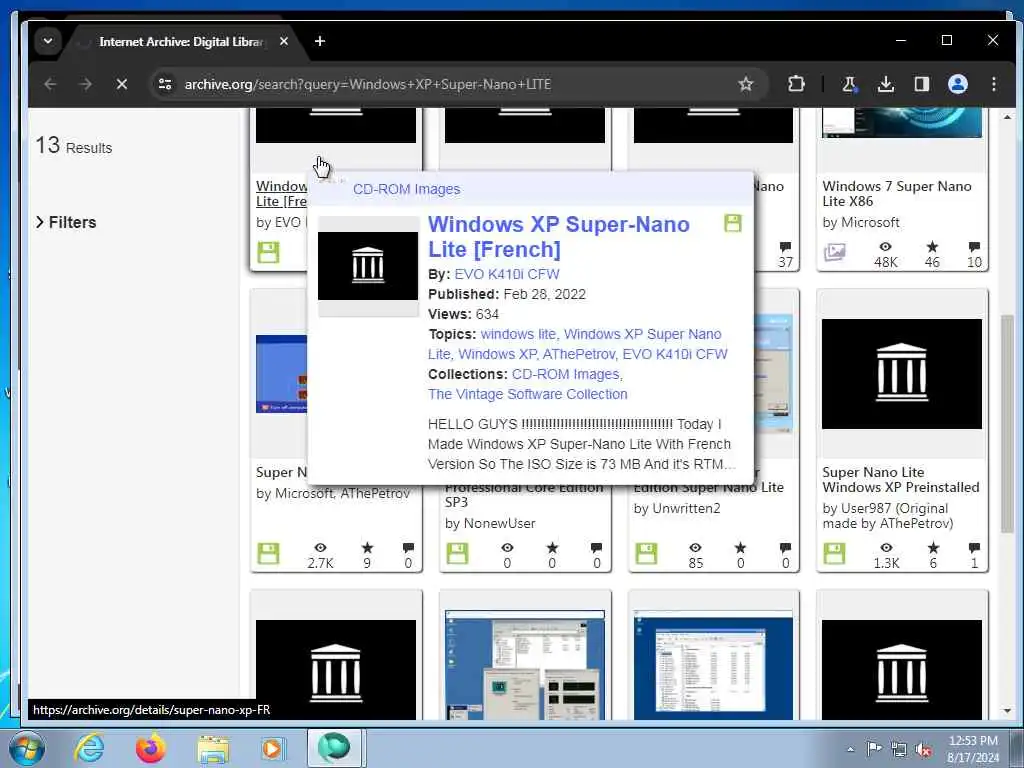Click software icon on Unwritten2 card
1024x768 pixels.
point(646,554)
